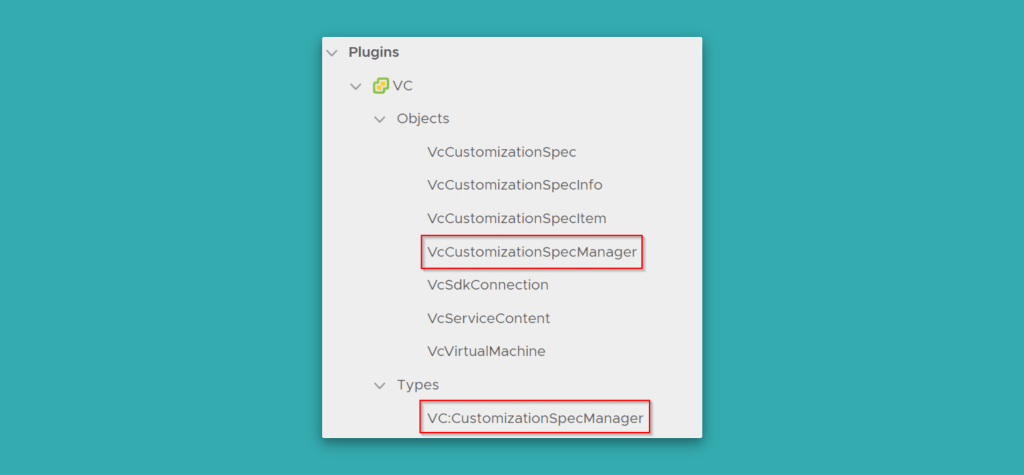The image size is (1024, 475).
Task: Click the Types folder label
Action: pos(418,385)
